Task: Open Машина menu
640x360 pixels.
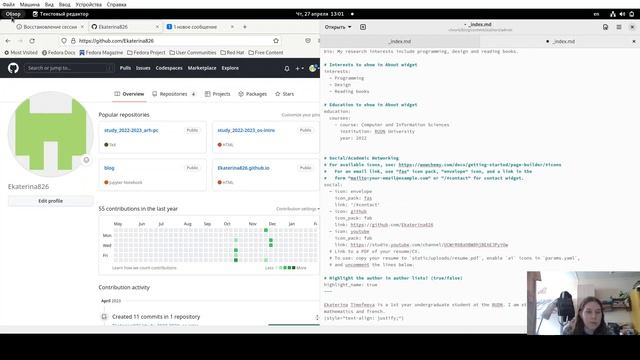Action: 30,4
